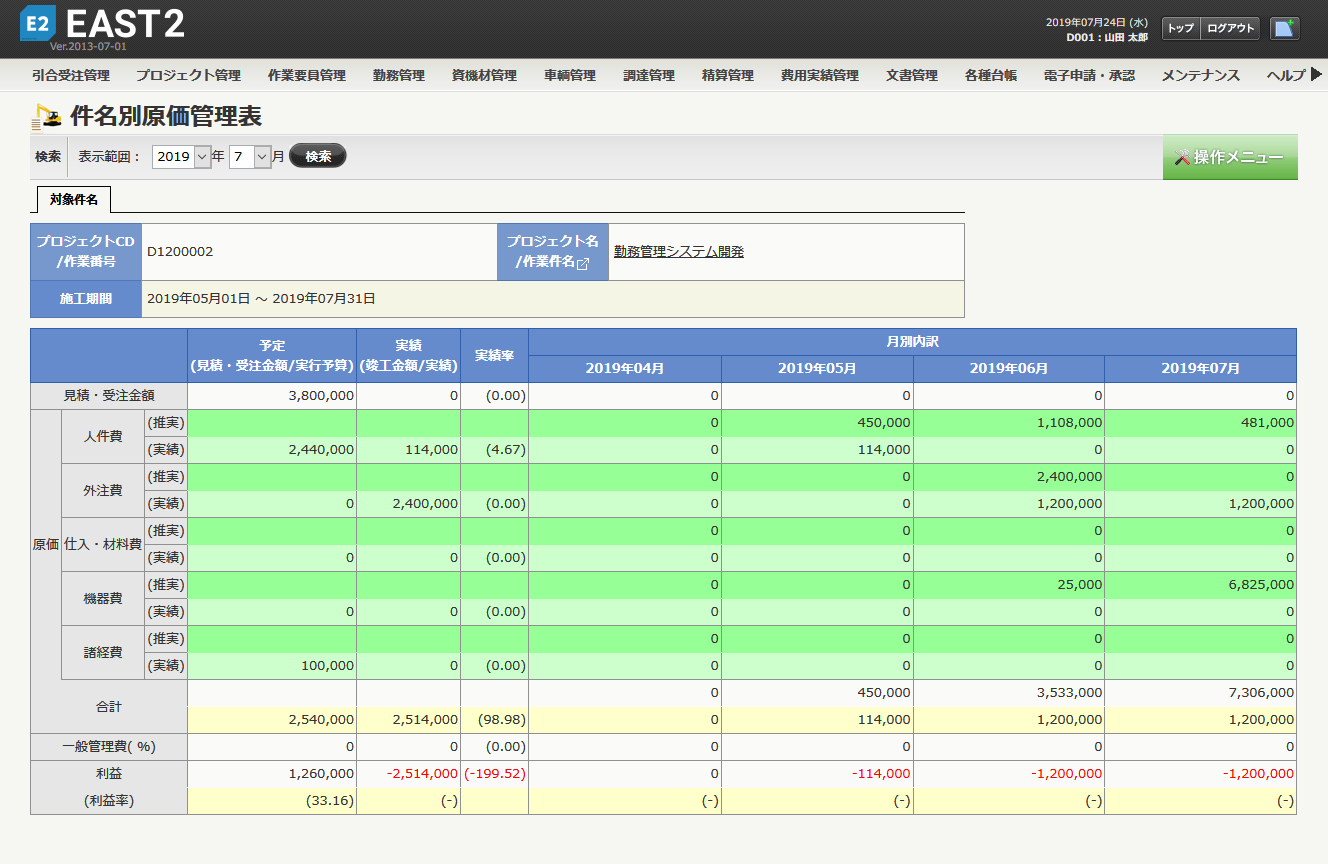
Task: Open the 勤務管理システム開発 project link
Action: tap(679, 252)
